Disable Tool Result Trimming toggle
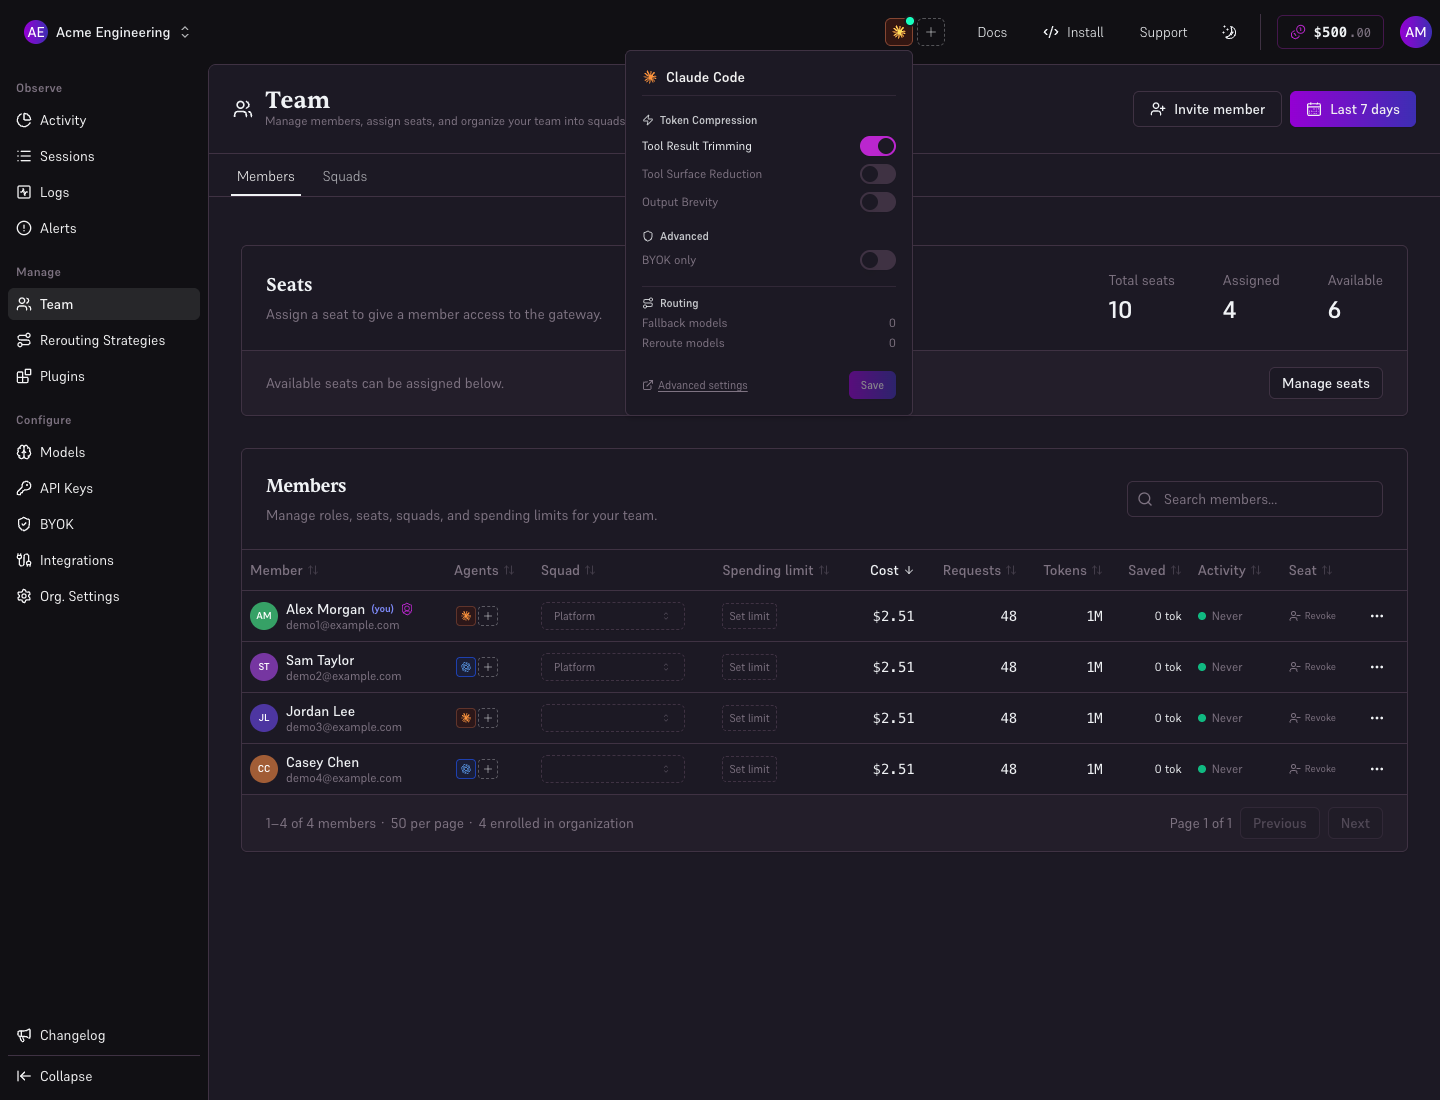Image resolution: width=1440 pixels, height=1100 pixels. [x=878, y=146]
